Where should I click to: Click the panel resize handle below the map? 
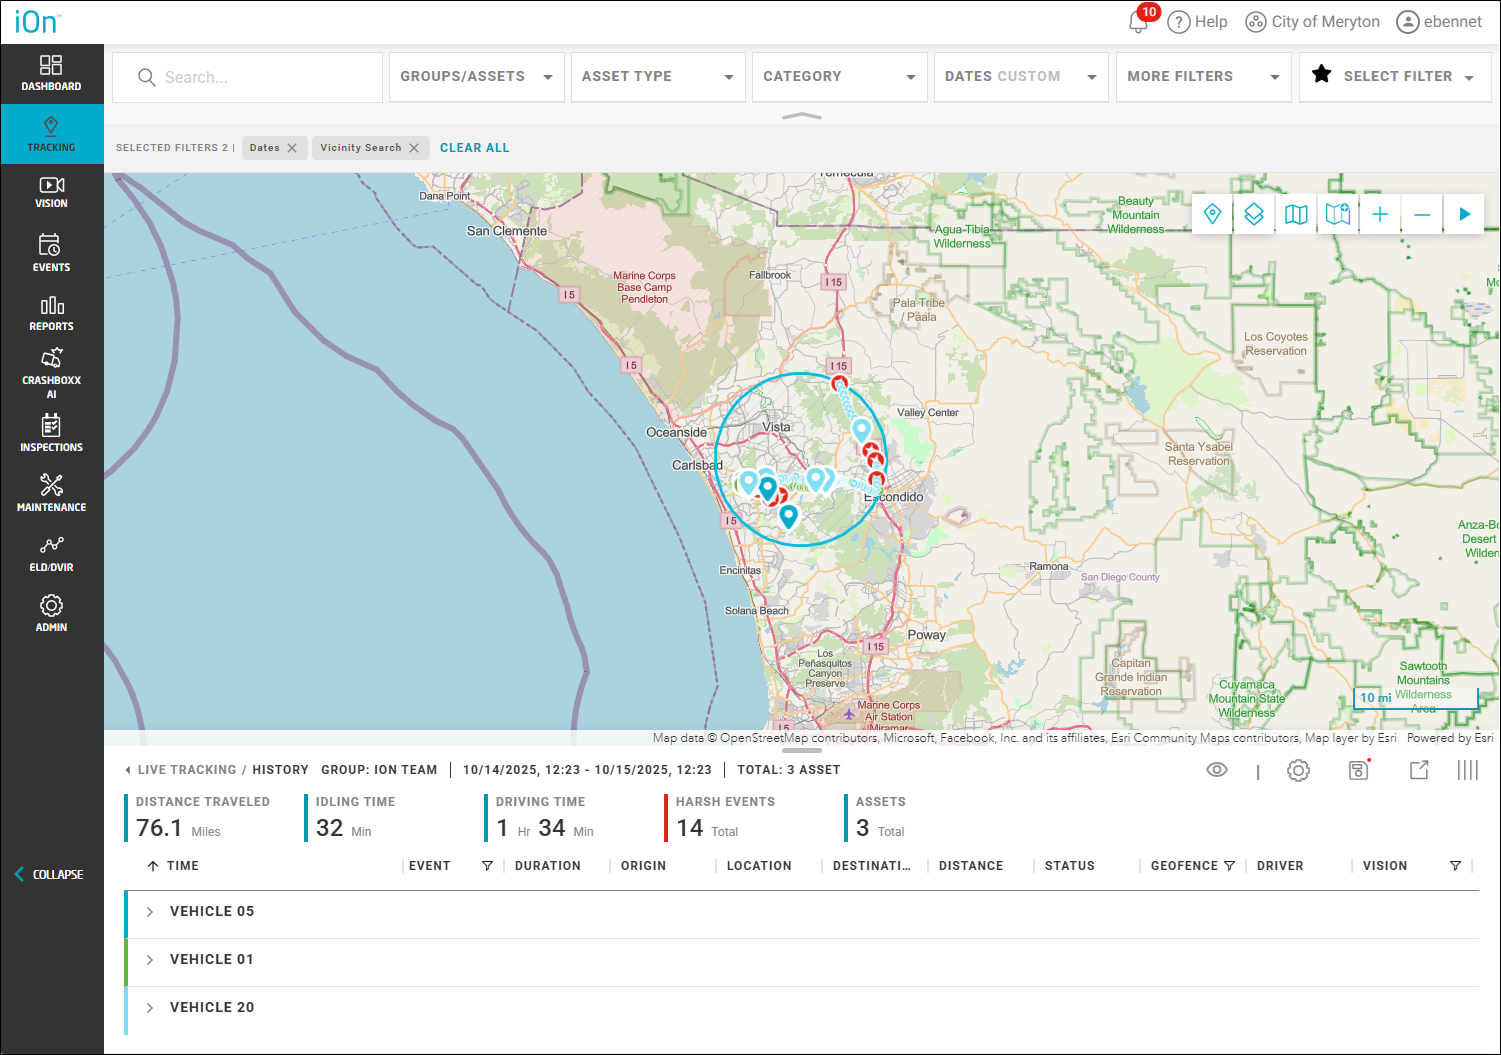(802, 750)
